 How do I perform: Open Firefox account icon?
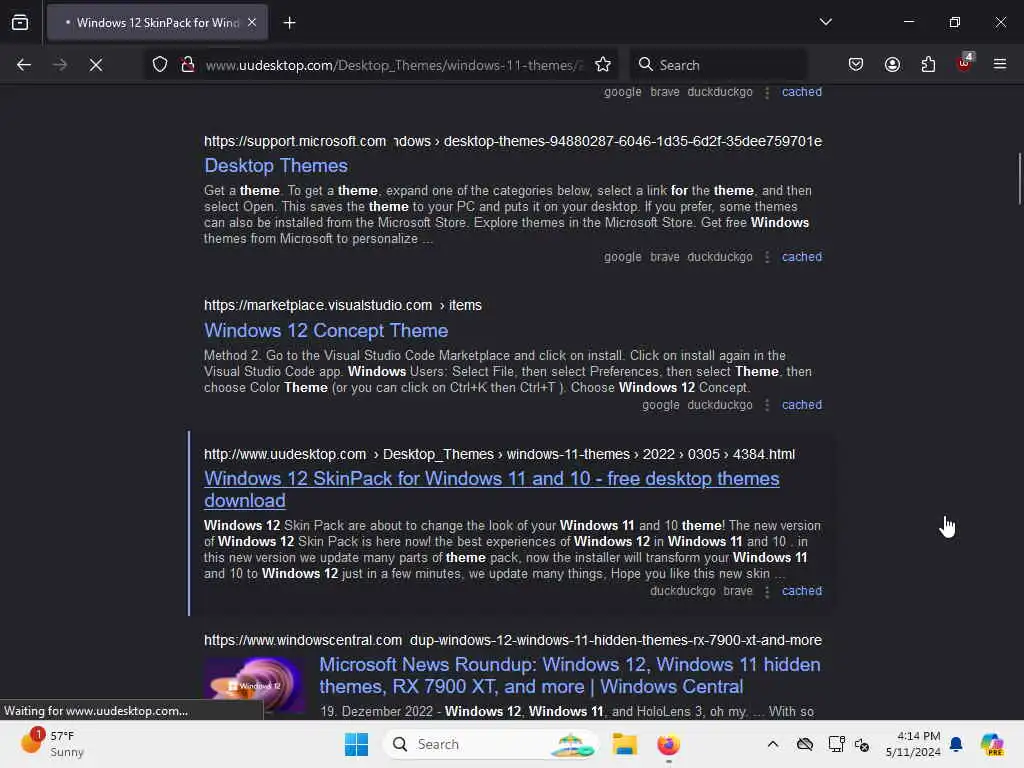892,65
